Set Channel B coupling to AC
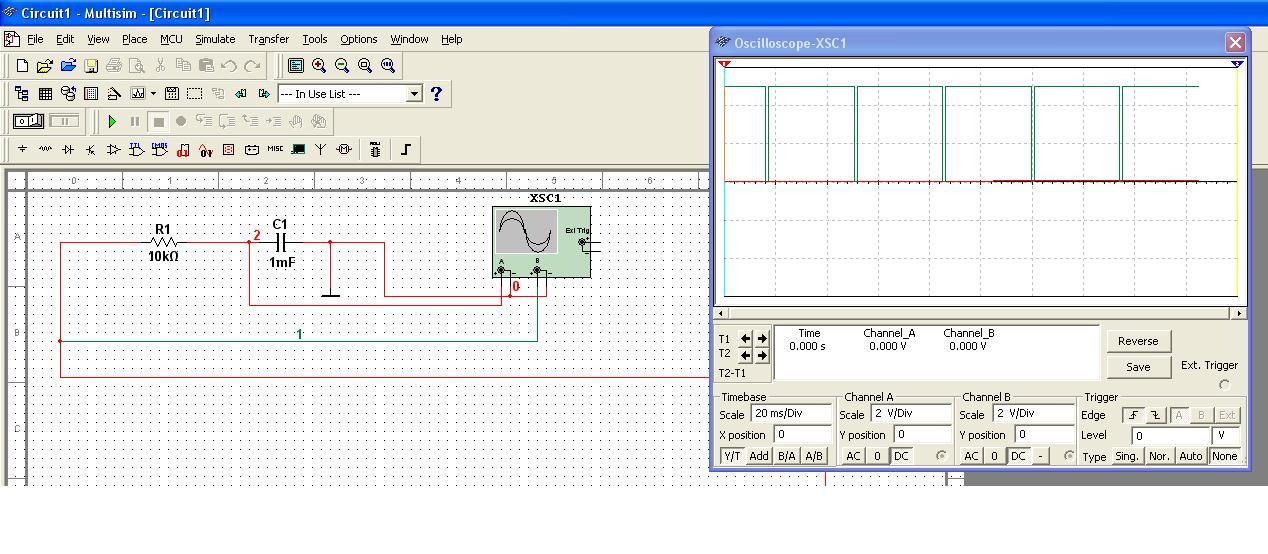 pyautogui.click(x=971, y=456)
